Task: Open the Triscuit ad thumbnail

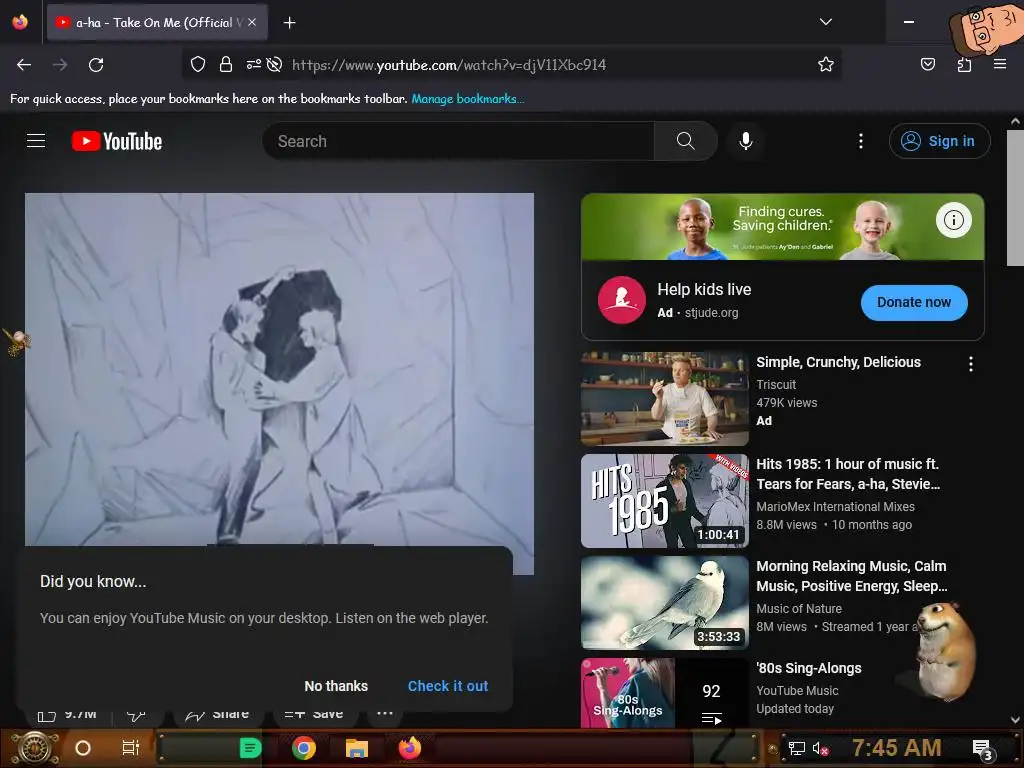Action: [x=665, y=398]
